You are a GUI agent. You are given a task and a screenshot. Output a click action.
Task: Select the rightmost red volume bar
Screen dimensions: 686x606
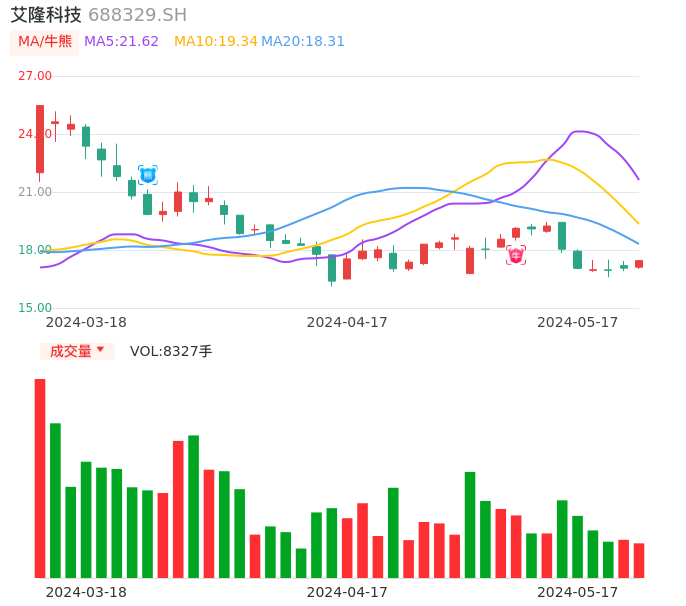pos(639,560)
